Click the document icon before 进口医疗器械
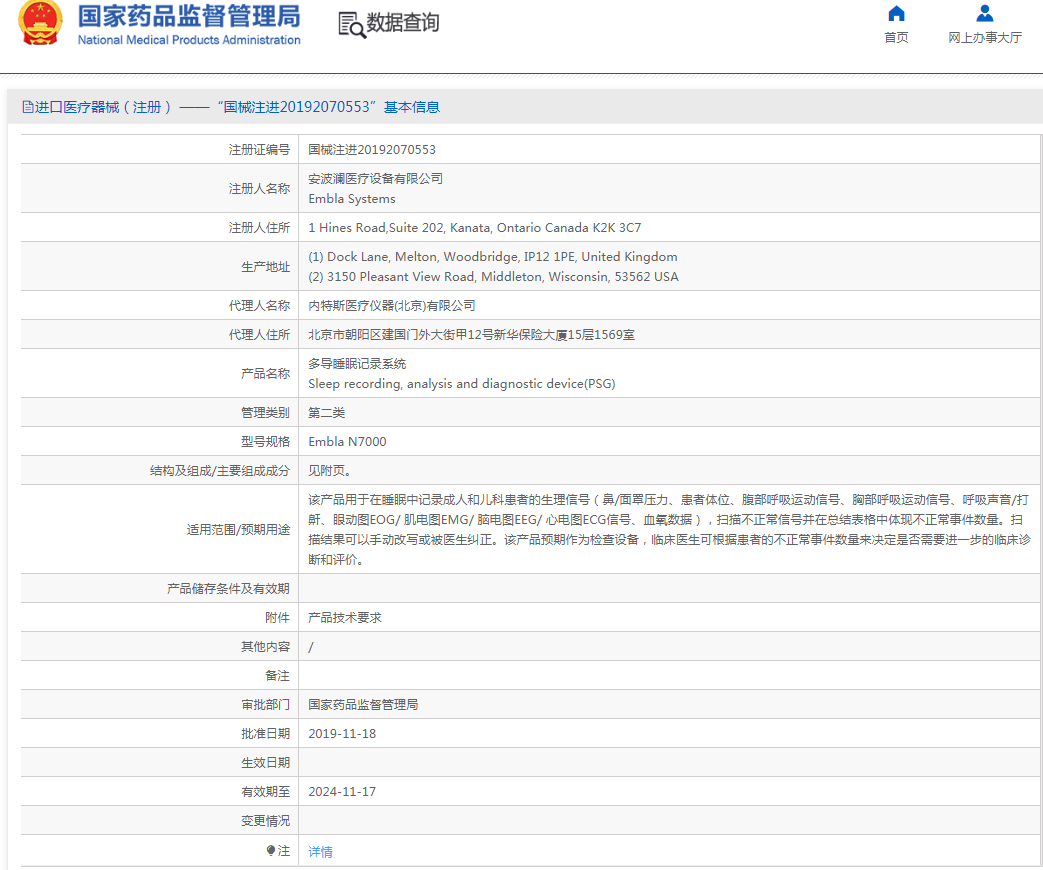This screenshot has height=870, width=1043. 27,107
